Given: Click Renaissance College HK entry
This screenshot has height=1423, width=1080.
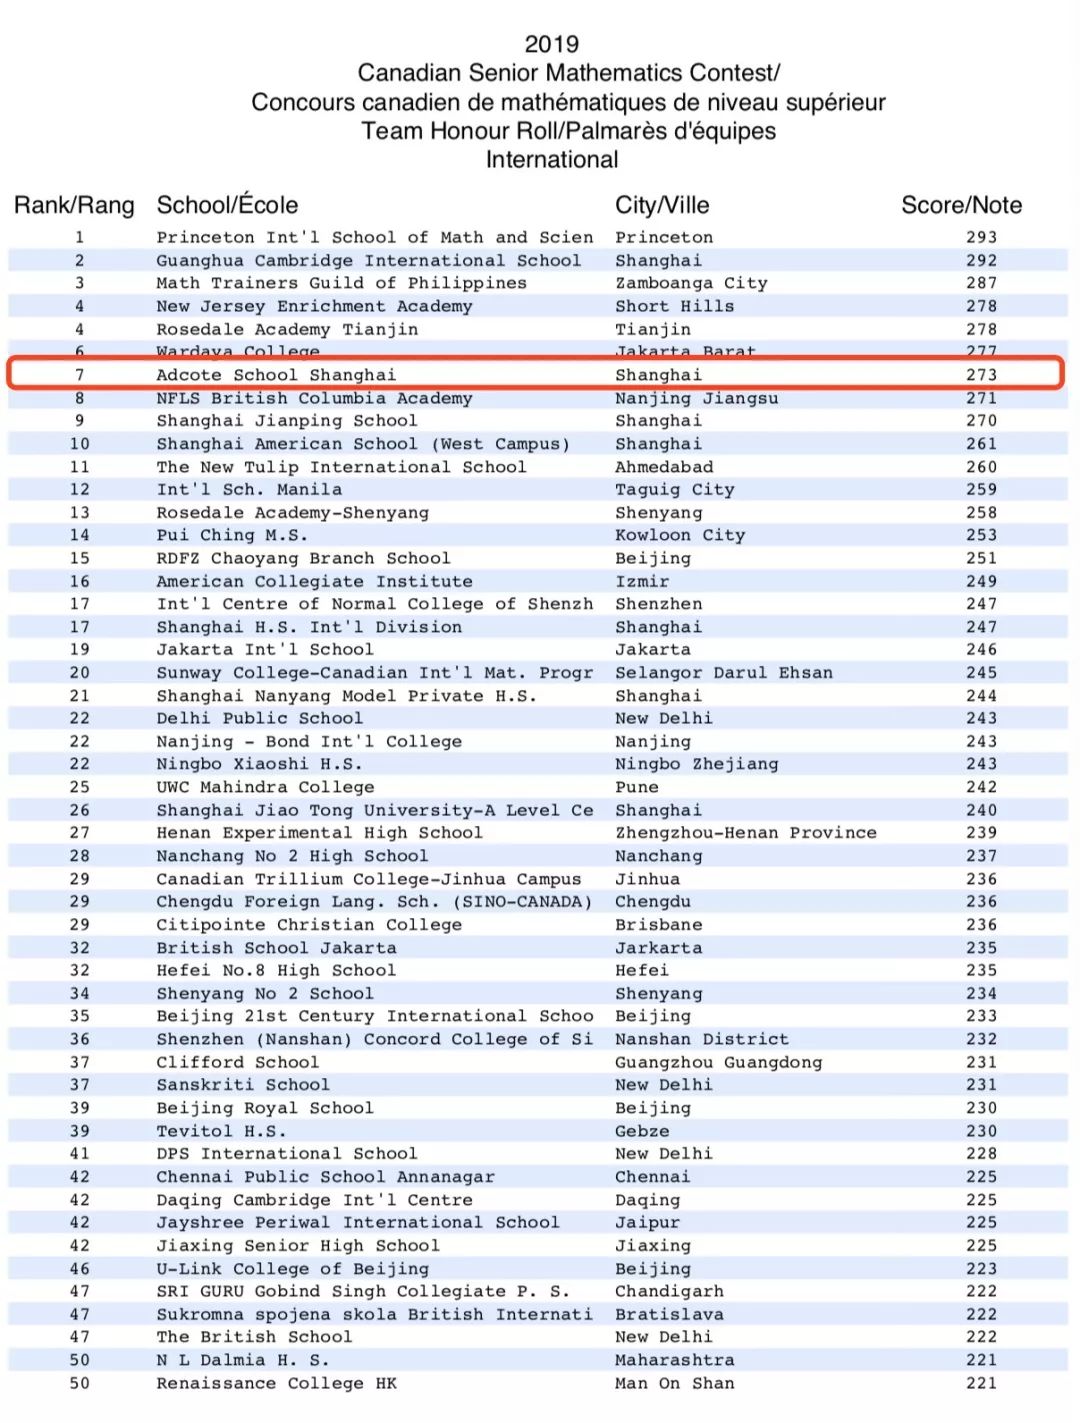Looking at the screenshot, I should click(x=276, y=1383).
